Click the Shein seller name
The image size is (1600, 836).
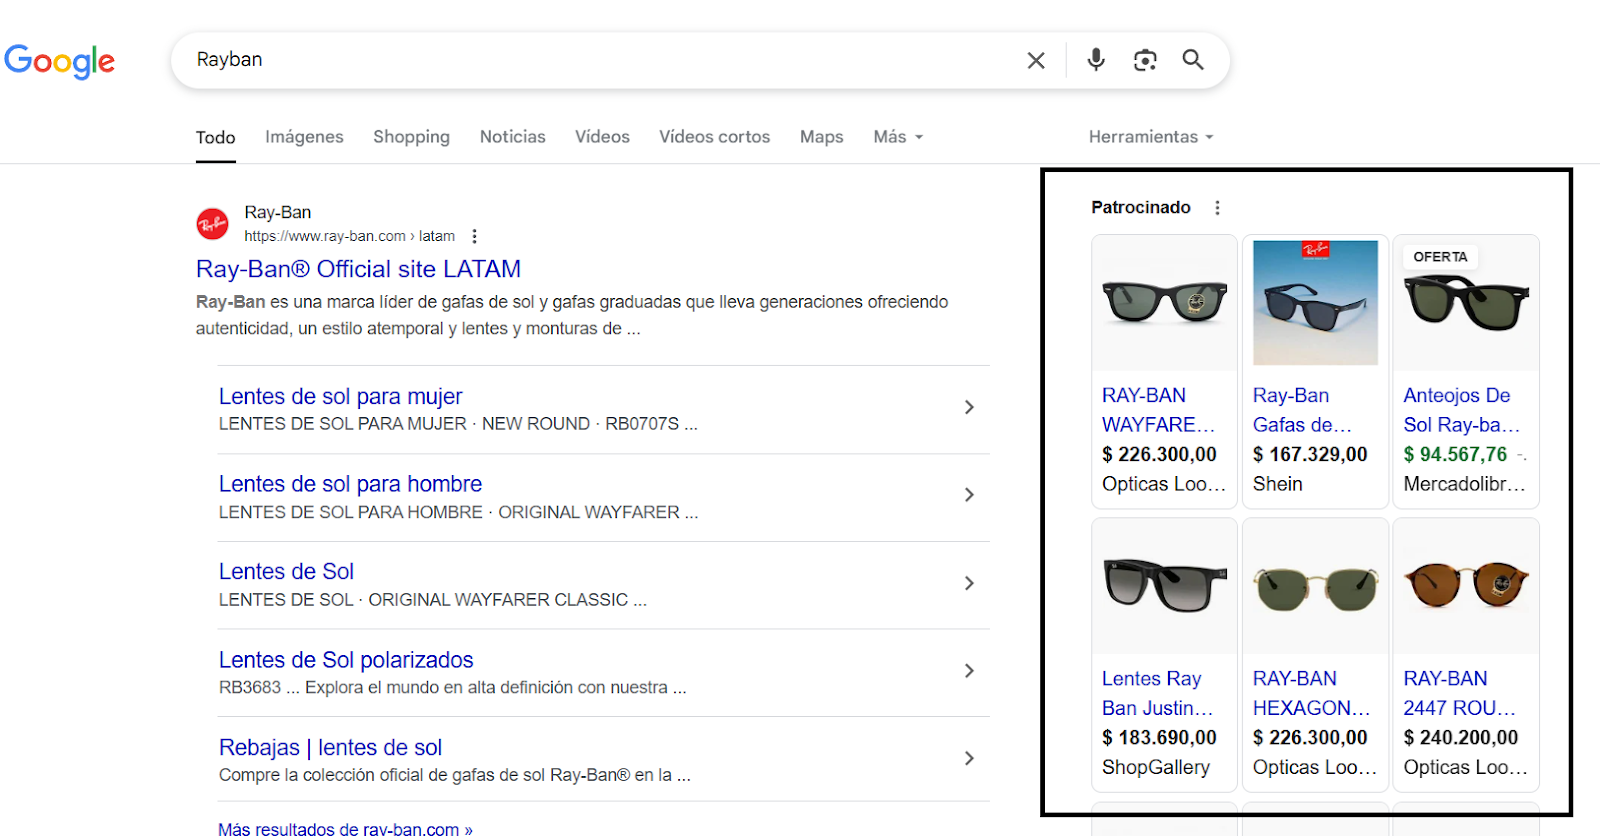(1278, 484)
